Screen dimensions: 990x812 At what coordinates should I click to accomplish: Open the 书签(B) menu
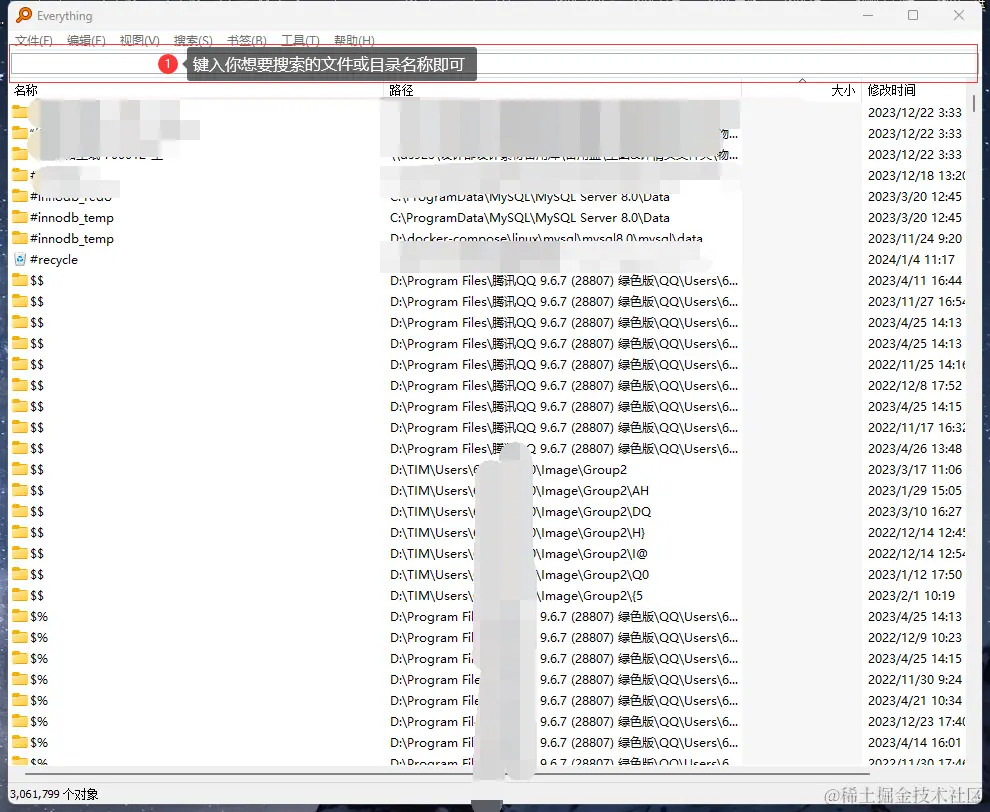246,40
